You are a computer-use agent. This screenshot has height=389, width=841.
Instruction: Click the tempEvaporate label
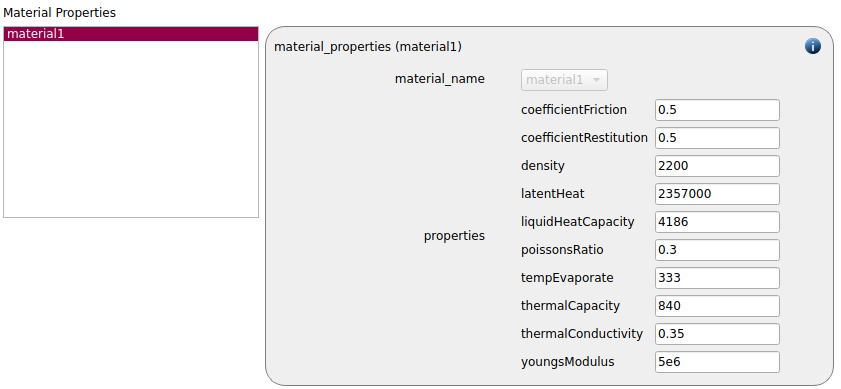click(567, 278)
